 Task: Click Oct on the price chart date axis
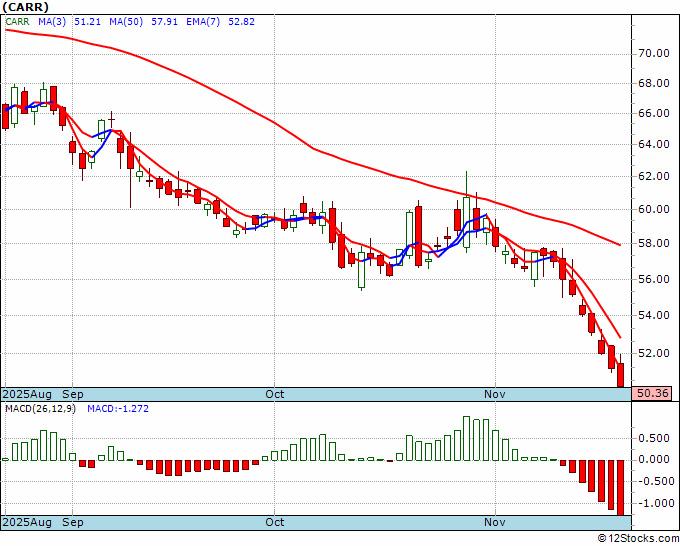(275, 394)
